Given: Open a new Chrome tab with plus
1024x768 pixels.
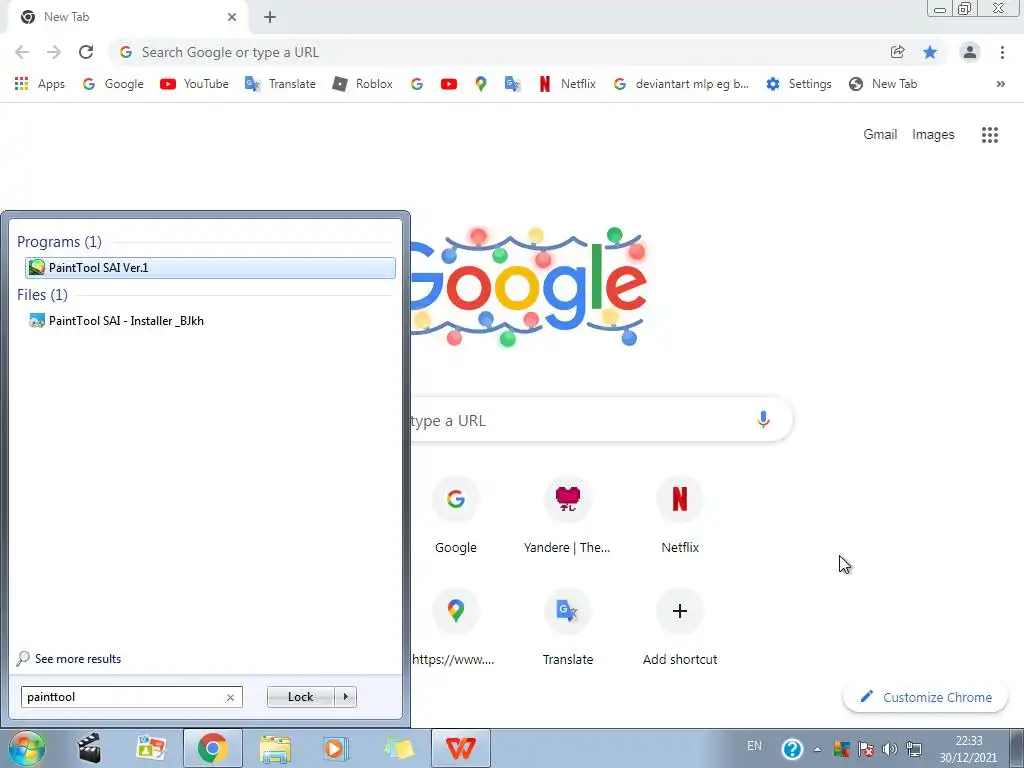Looking at the screenshot, I should click(270, 17).
